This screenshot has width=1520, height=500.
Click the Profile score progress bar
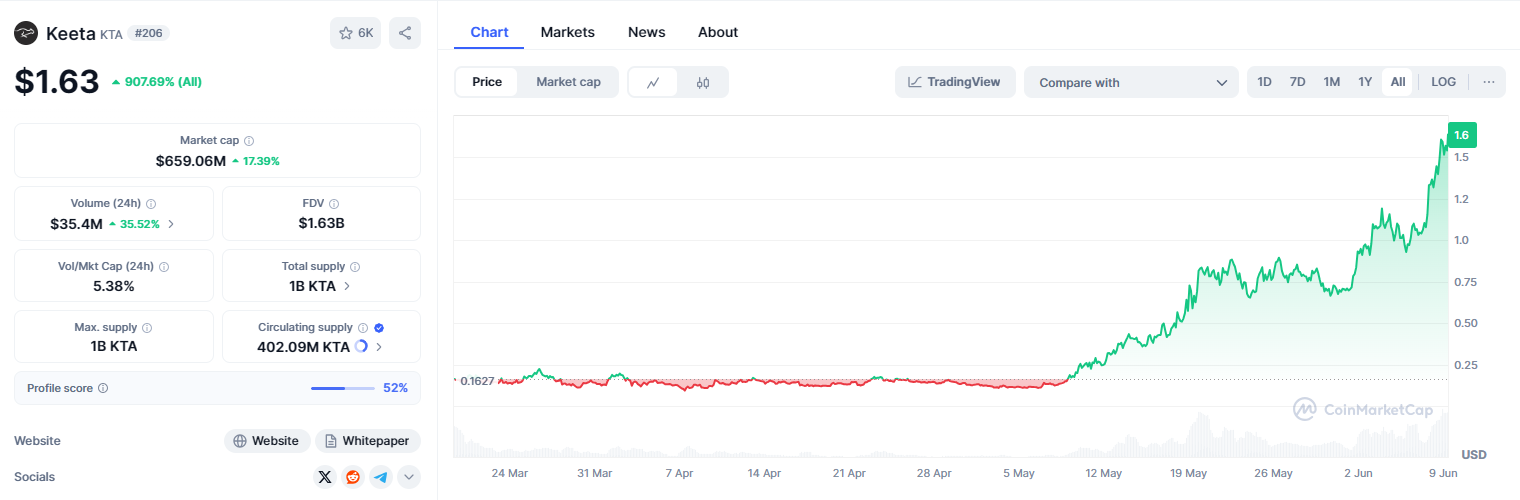[x=343, y=388]
